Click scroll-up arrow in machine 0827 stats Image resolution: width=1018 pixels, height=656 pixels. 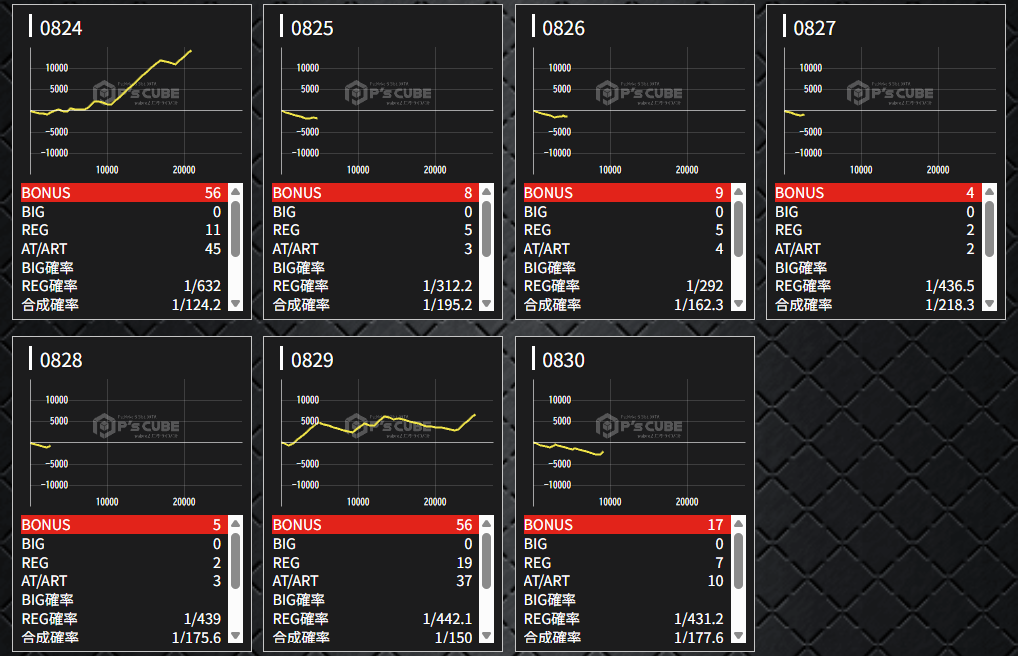click(989, 192)
